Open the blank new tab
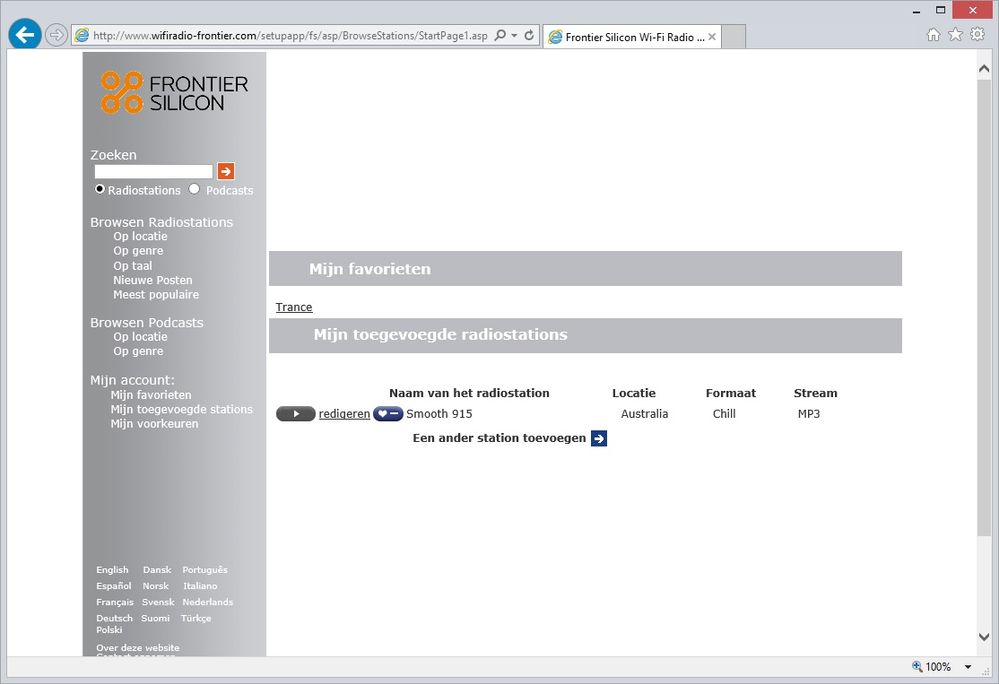 tap(734, 37)
